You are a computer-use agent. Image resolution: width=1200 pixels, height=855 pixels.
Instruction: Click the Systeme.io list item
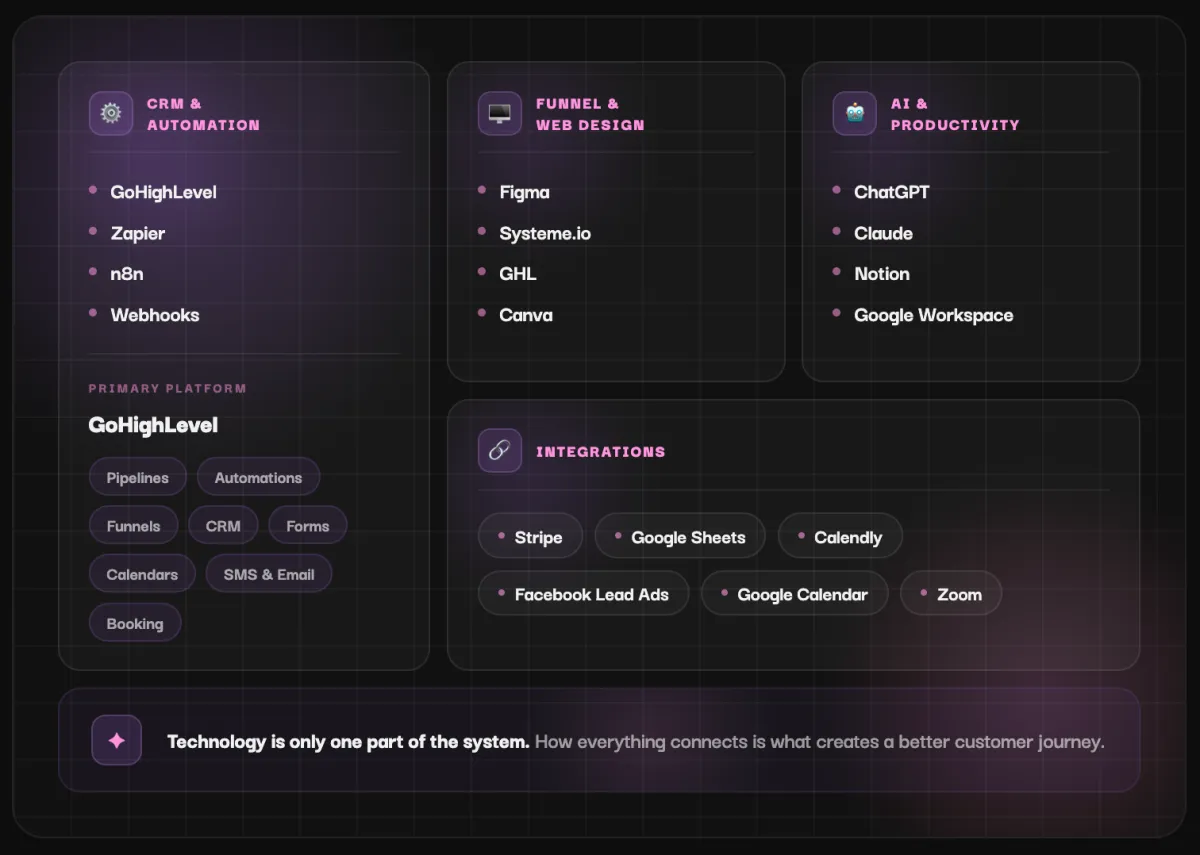click(545, 233)
